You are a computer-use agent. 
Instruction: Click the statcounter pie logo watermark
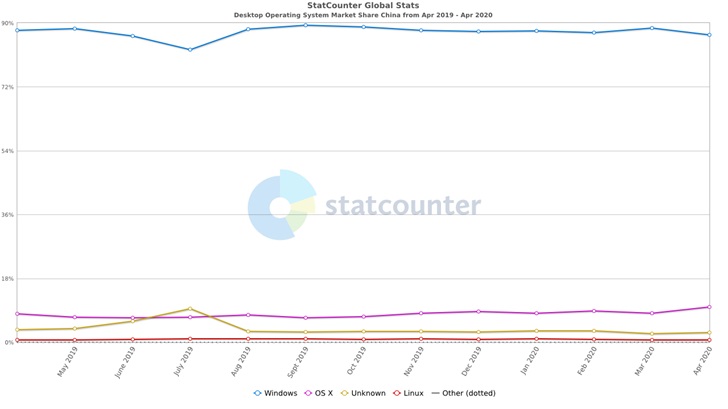click(281, 207)
